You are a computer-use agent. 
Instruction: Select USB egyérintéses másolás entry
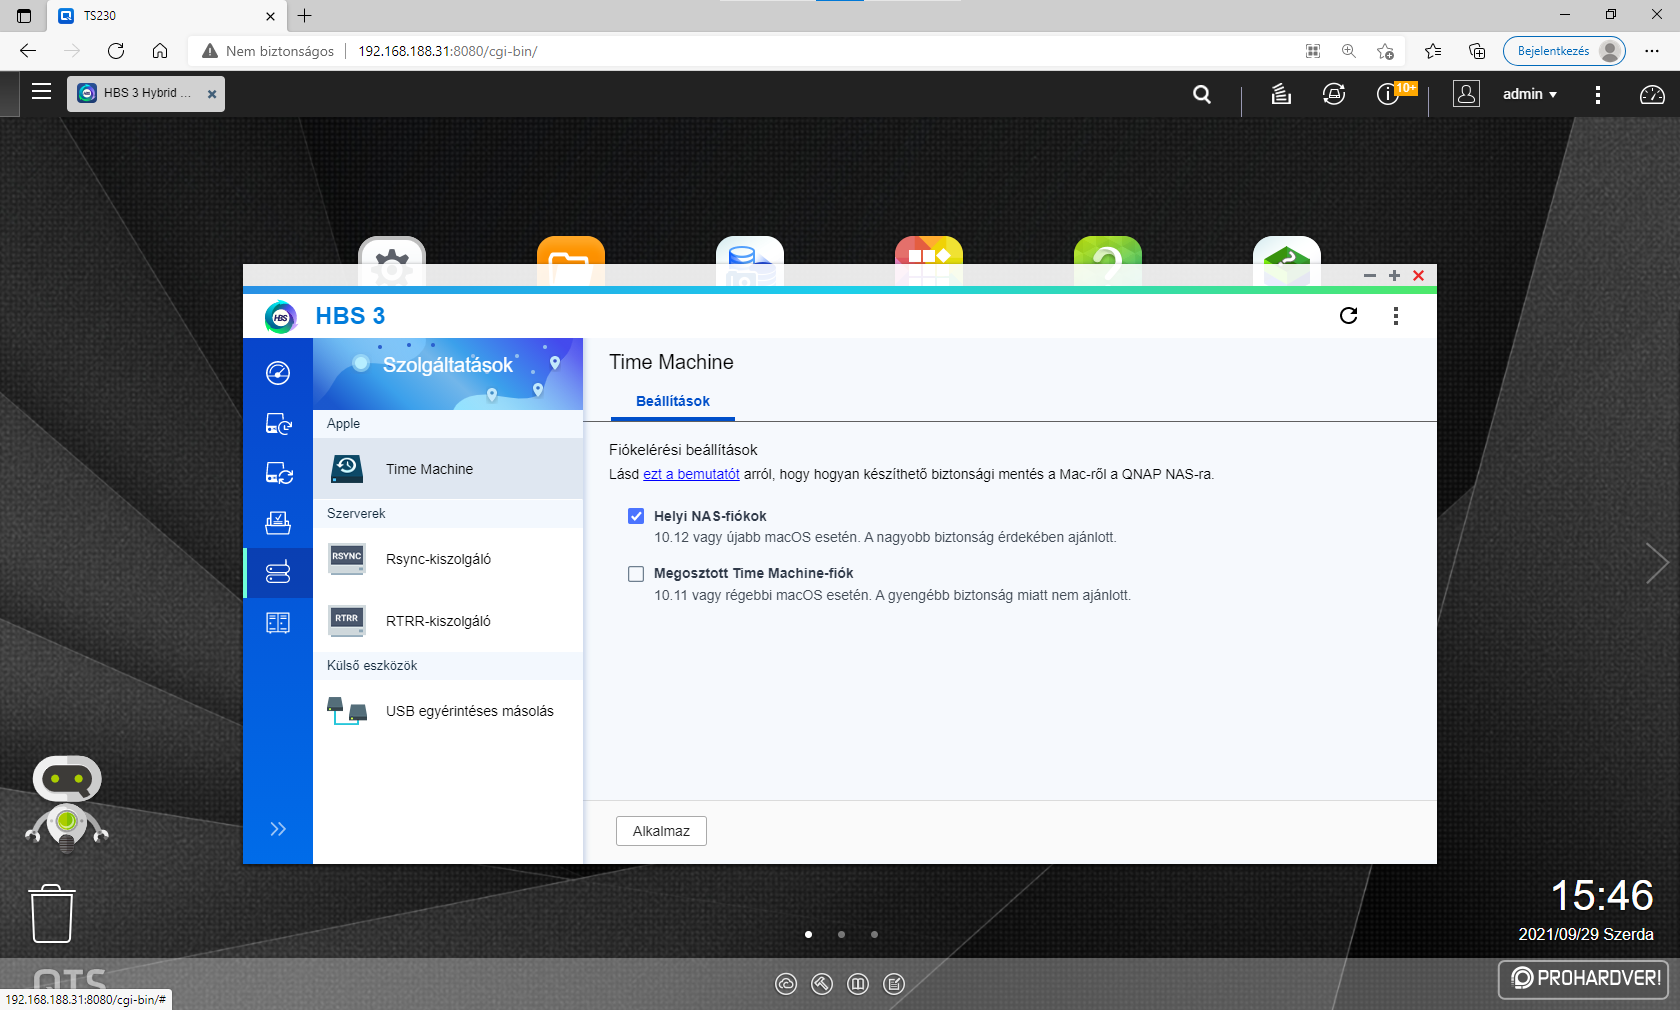pos(448,711)
